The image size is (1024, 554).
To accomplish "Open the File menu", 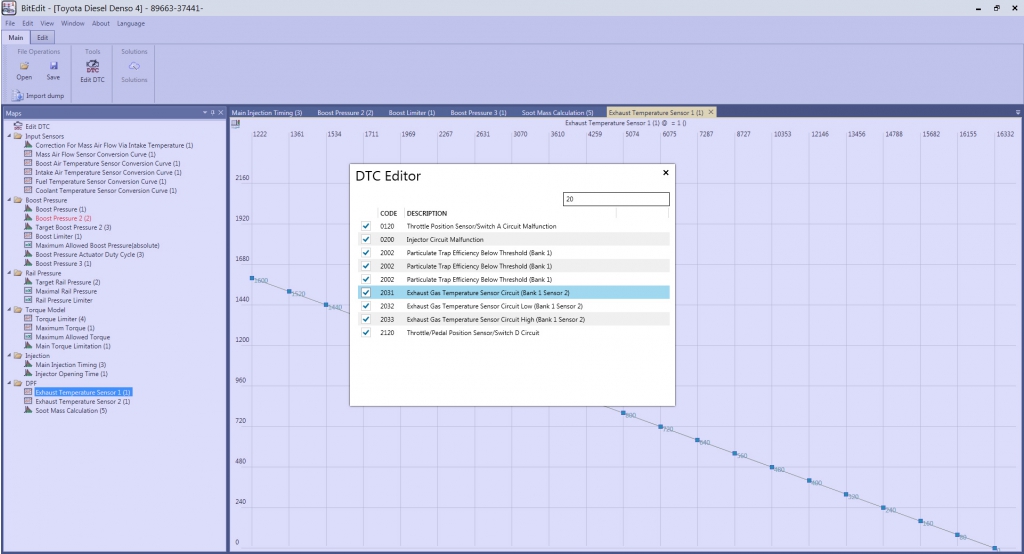I will coord(10,23).
